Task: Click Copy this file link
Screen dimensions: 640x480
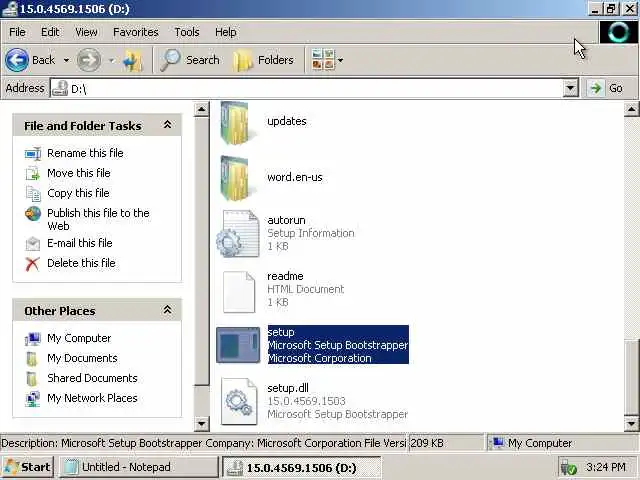Action: [x=78, y=193]
